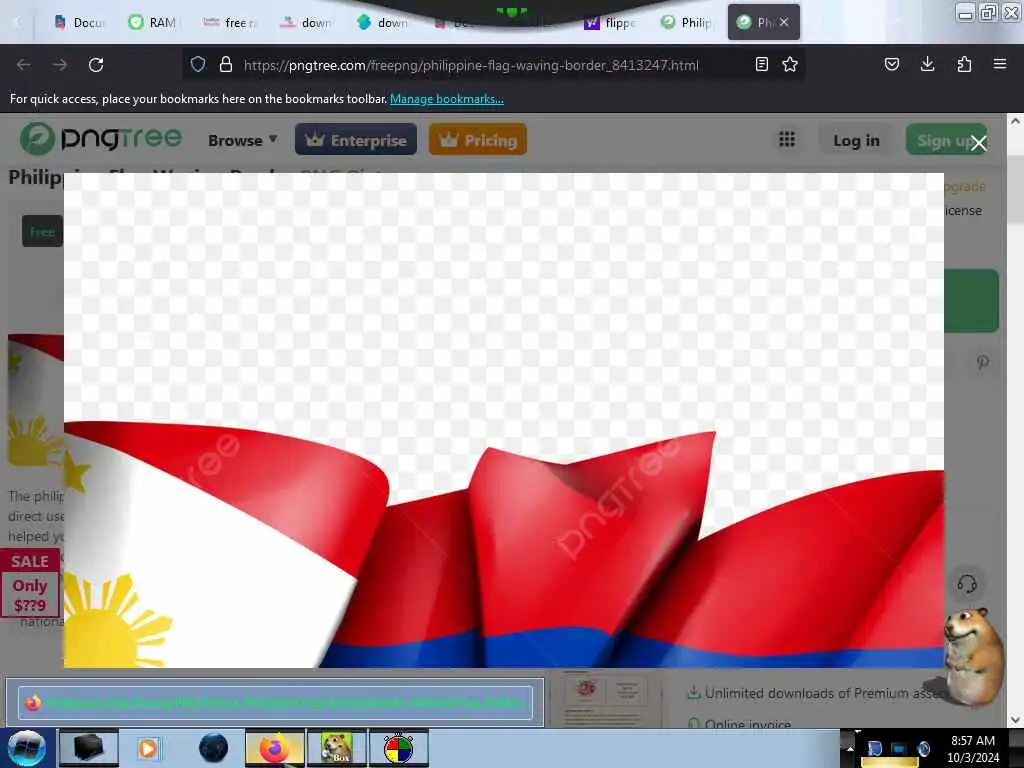1024x768 pixels.
Task: Open the black box taskbar app
Action: click(x=89, y=748)
